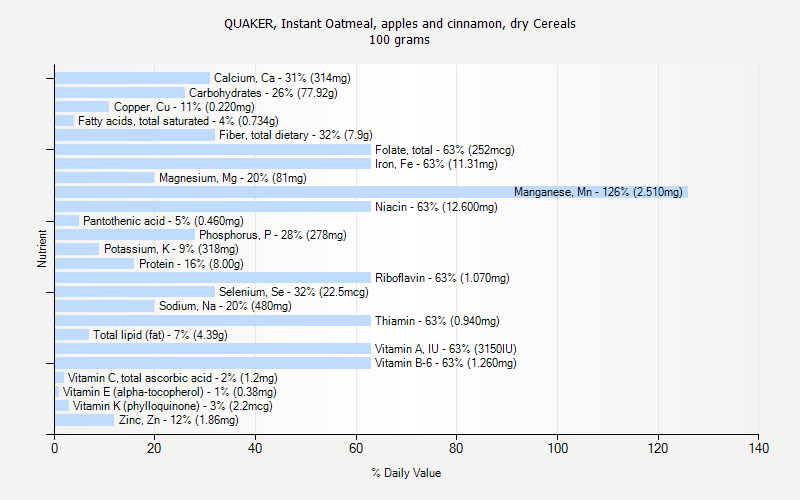Click the 'Thiamin - 63% (0.940mg)' label
800x500 pixels.
pos(437,321)
